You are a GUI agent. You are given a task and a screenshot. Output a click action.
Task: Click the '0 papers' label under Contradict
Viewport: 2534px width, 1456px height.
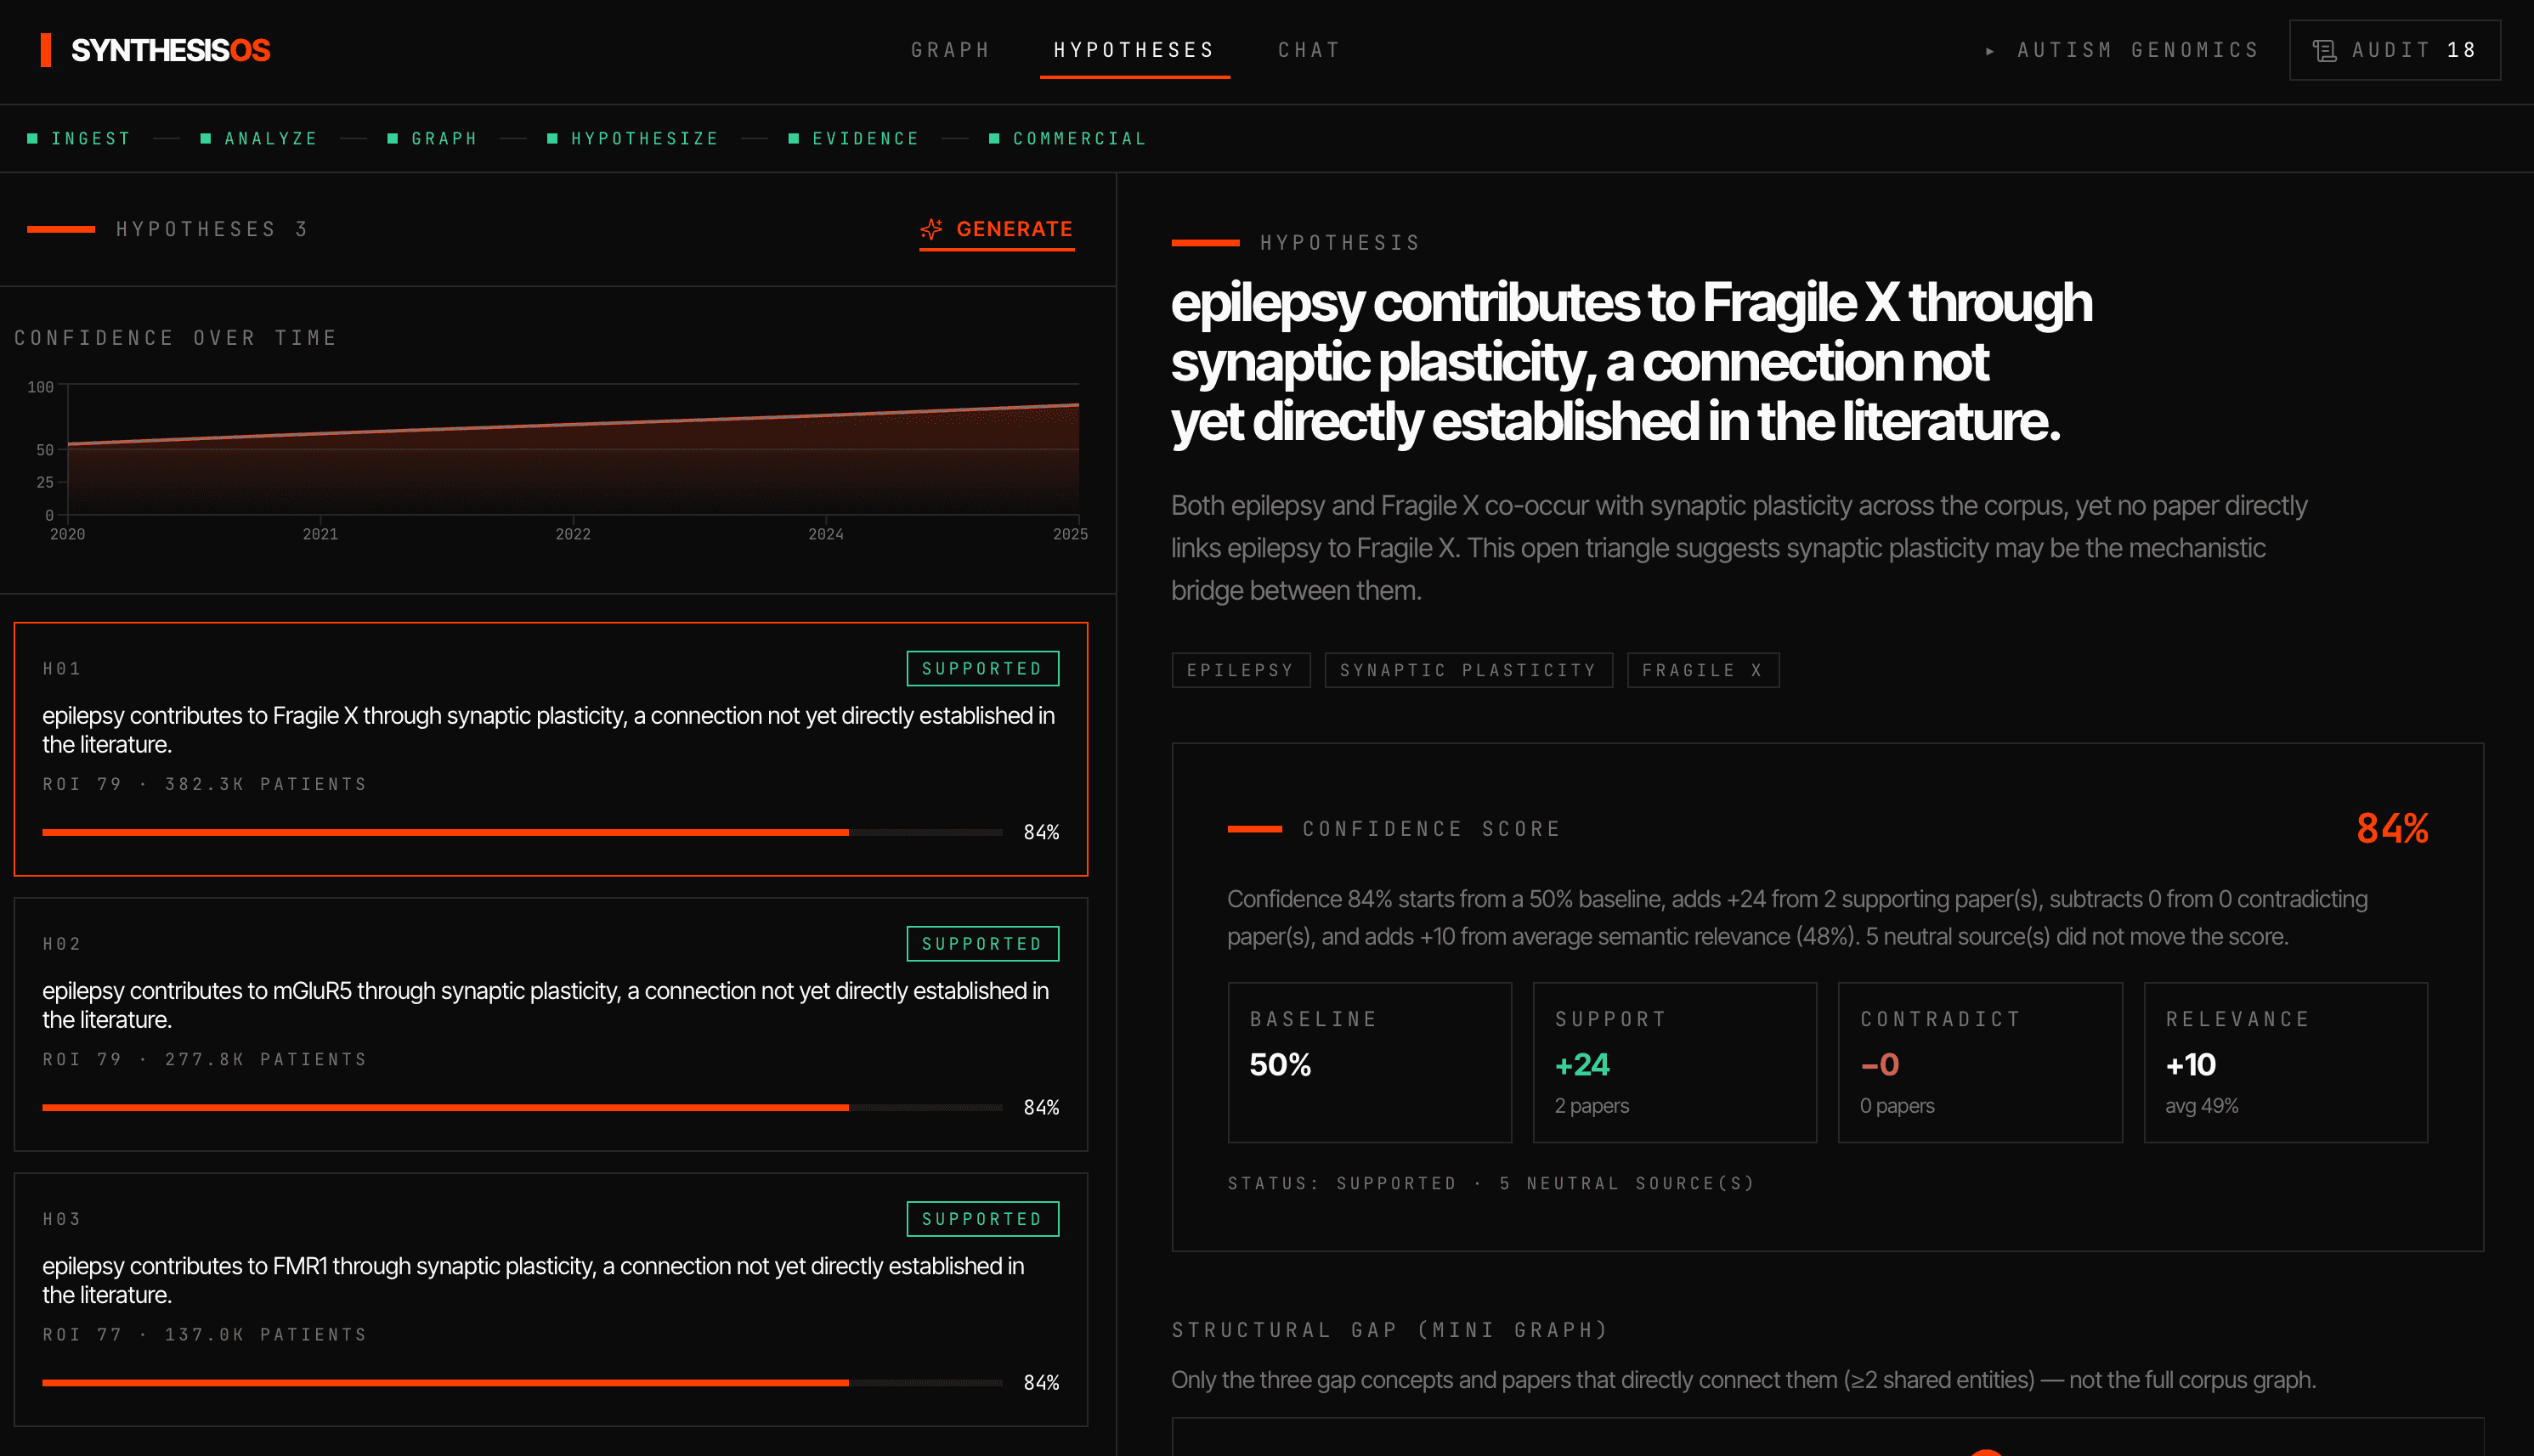(1897, 1106)
